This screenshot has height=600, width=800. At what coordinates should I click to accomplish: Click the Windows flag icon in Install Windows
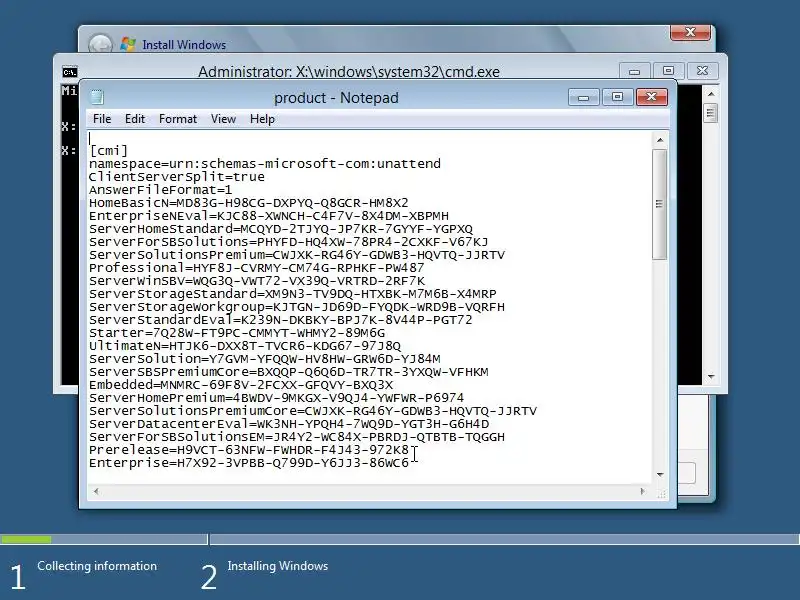point(128,44)
